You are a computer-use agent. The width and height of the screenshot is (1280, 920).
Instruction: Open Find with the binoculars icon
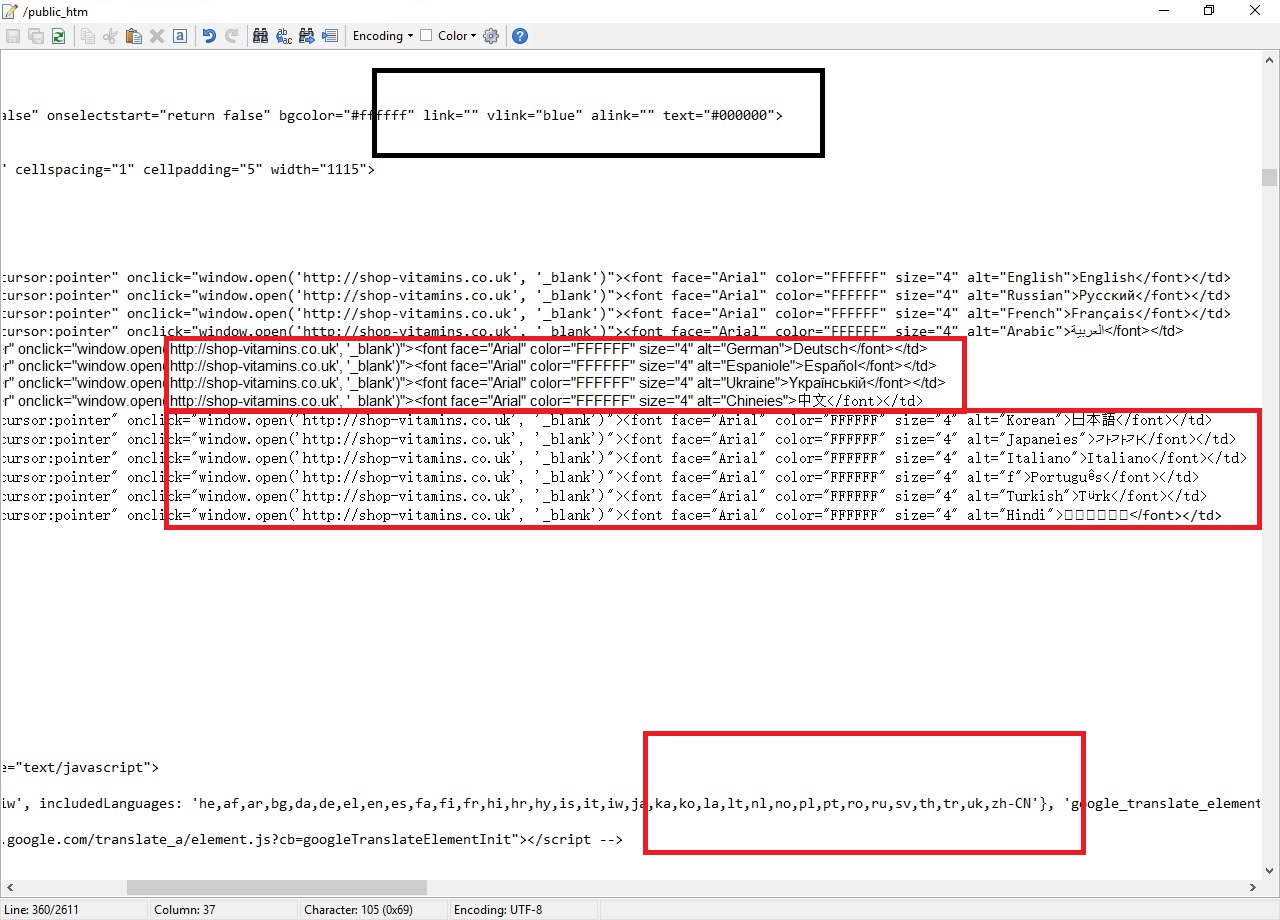click(260, 36)
